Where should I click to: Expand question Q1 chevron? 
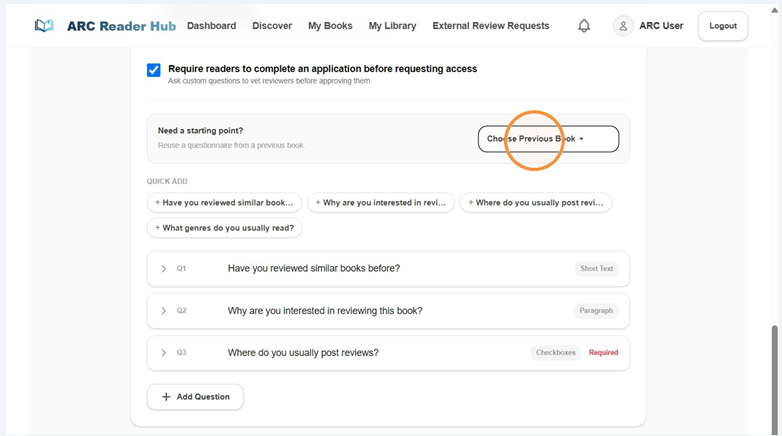pyautogui.click(x=164, y=268)
